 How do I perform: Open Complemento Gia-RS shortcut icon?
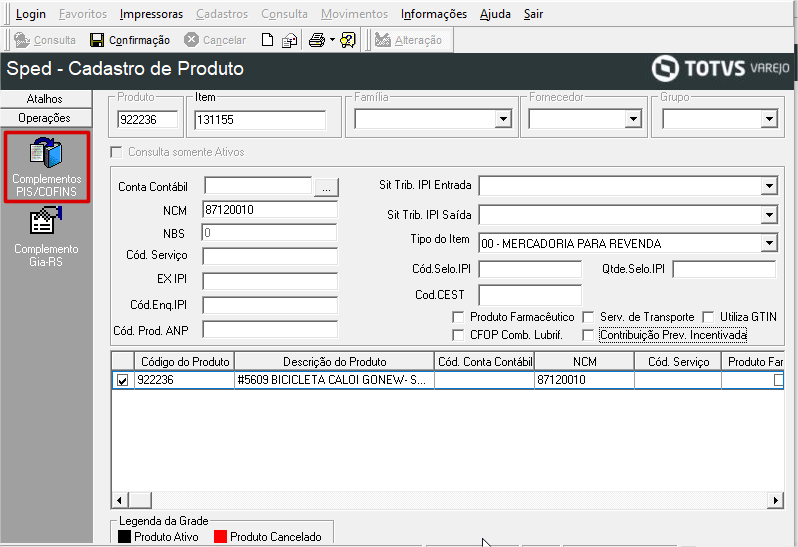46,220
